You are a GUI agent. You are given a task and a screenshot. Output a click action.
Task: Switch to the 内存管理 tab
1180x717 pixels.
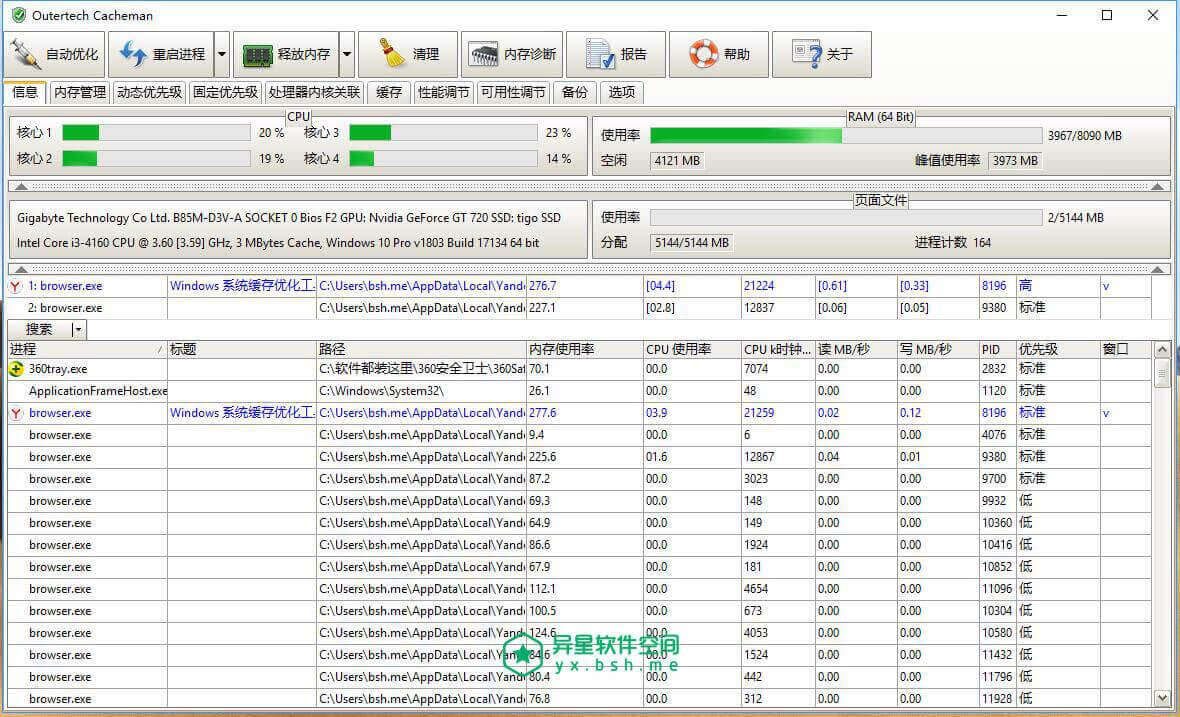click(80, 93)
